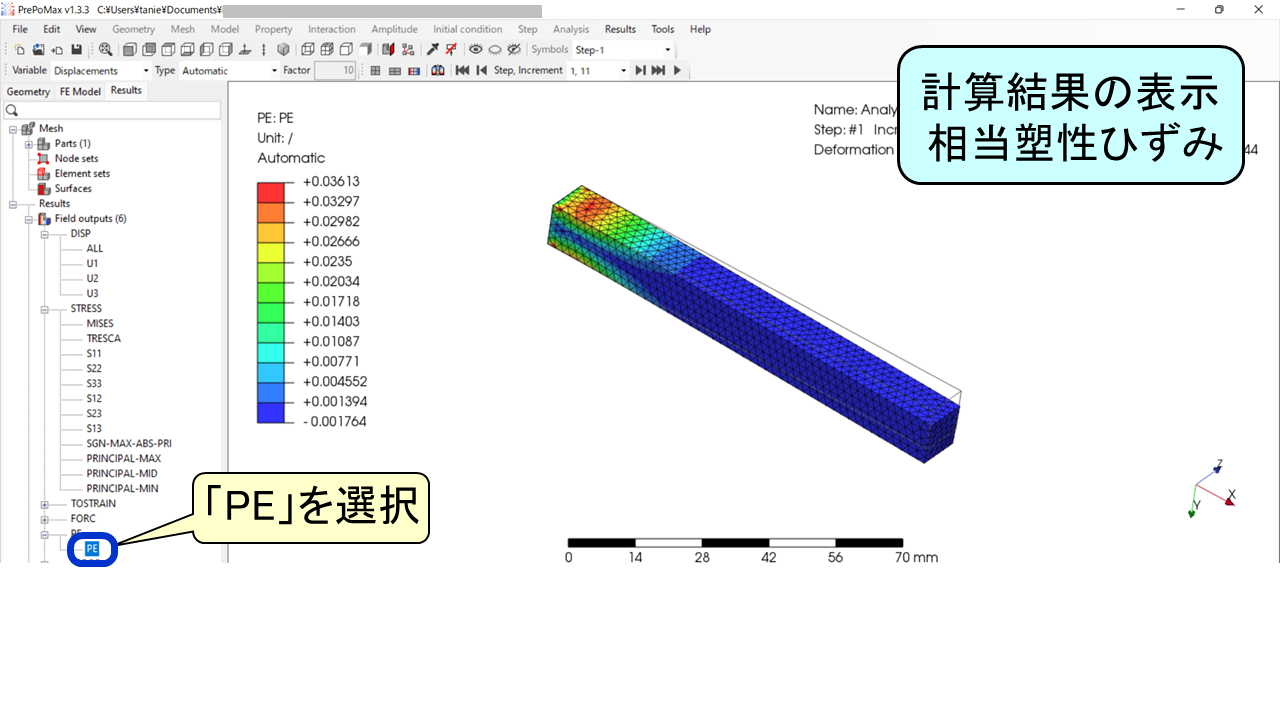Expand the FORC tree node
Viewport: 1280px width, 720px height.
click(45, 519)
